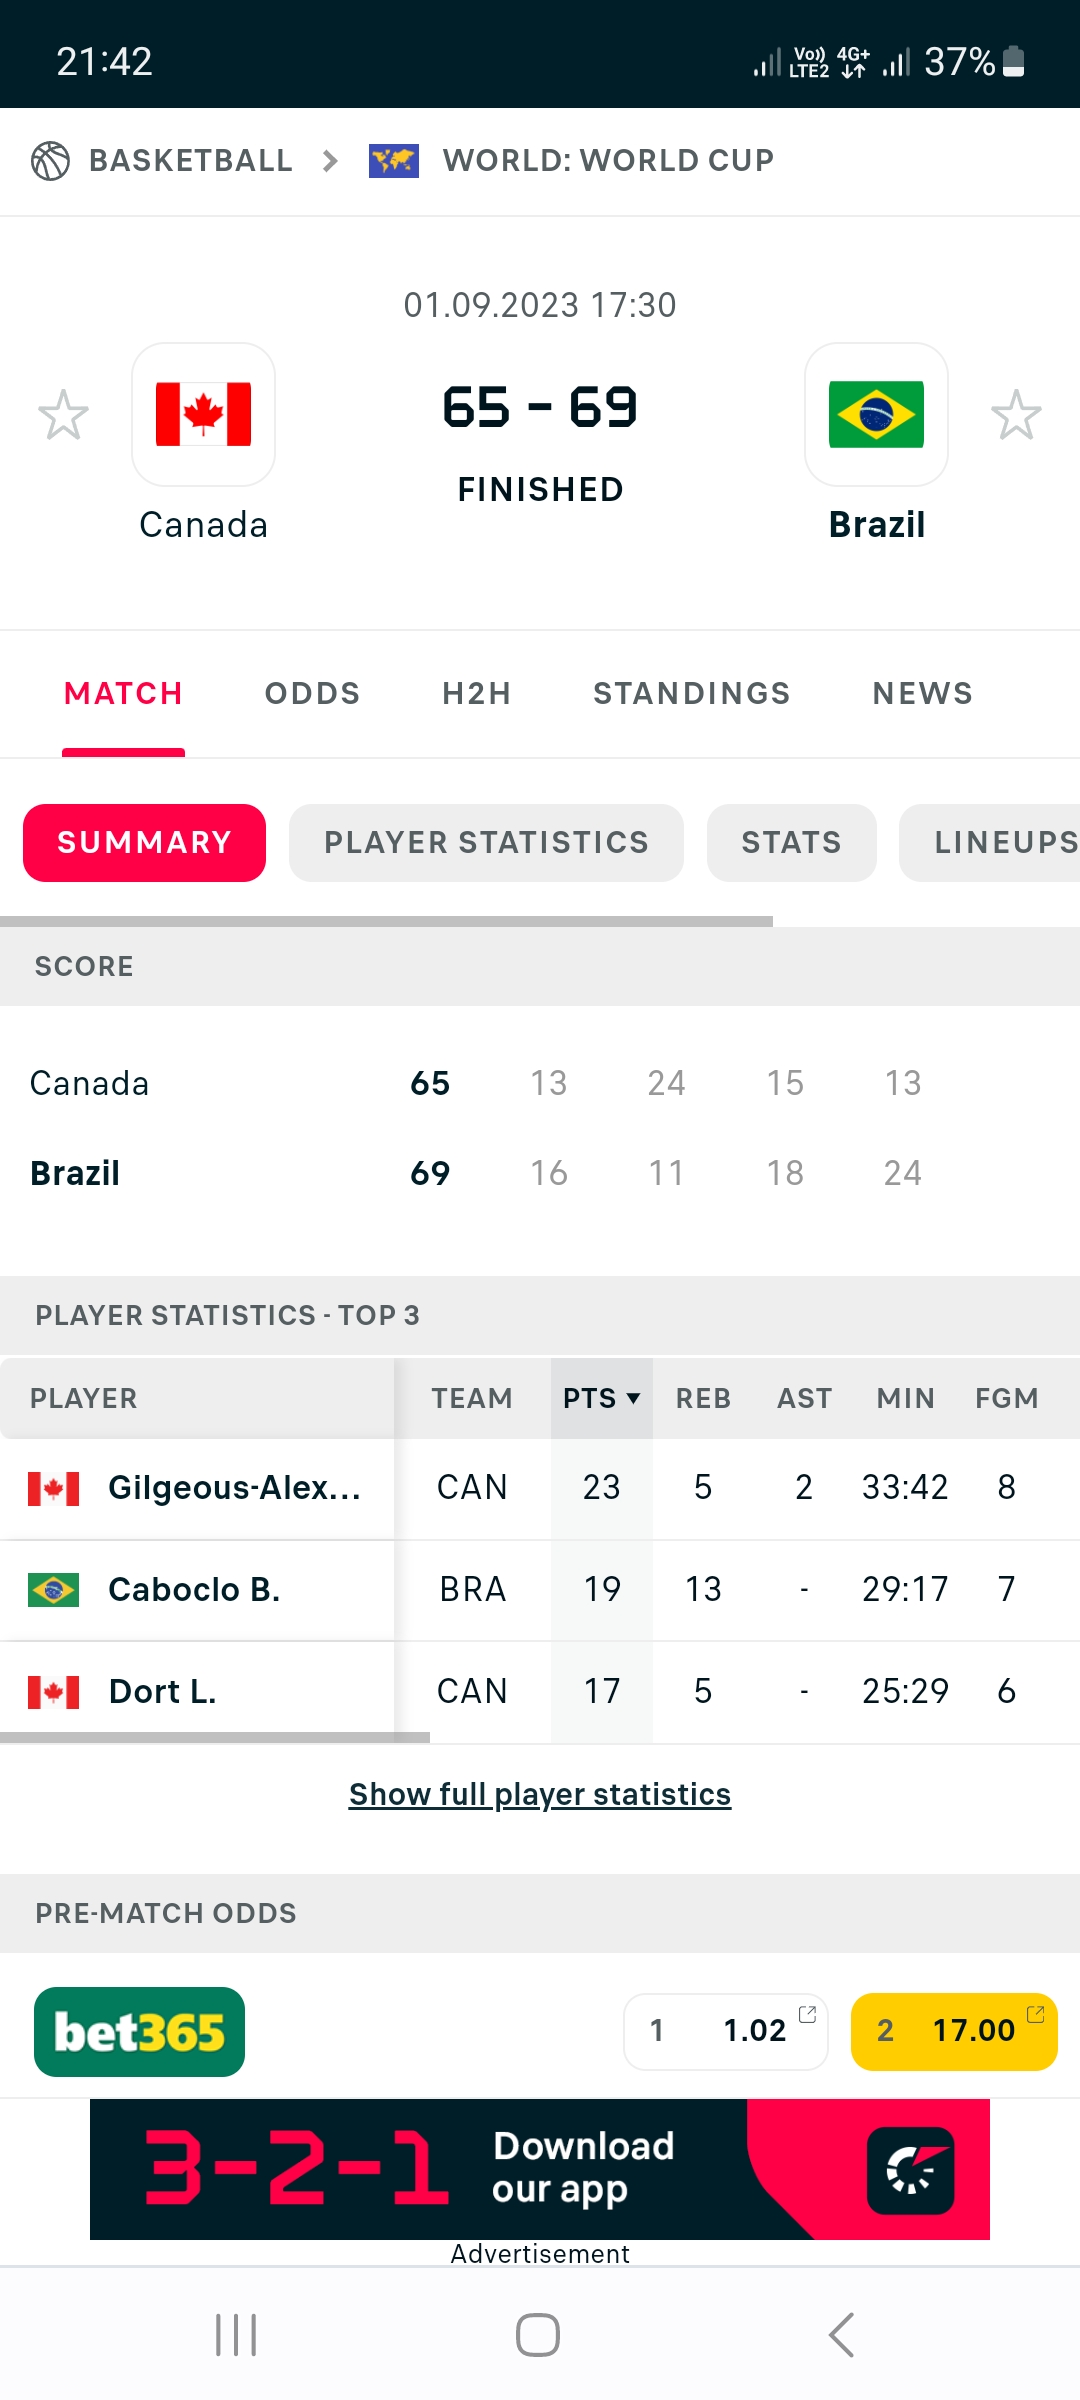Tap the Android home button icon
The height and width of the screenshot is (2400, 1080).
tap(538, 2335)
